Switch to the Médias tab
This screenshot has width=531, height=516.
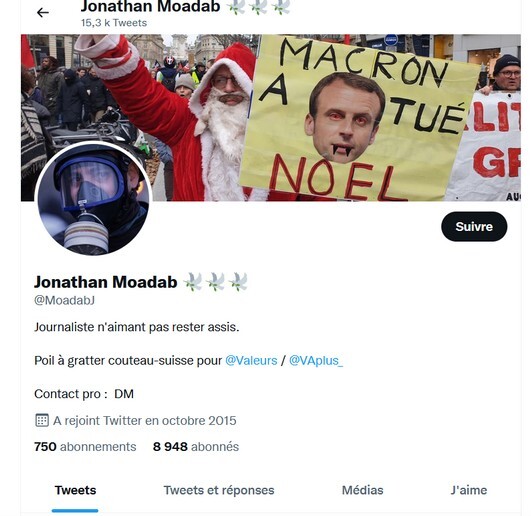[x=362, y=490]
